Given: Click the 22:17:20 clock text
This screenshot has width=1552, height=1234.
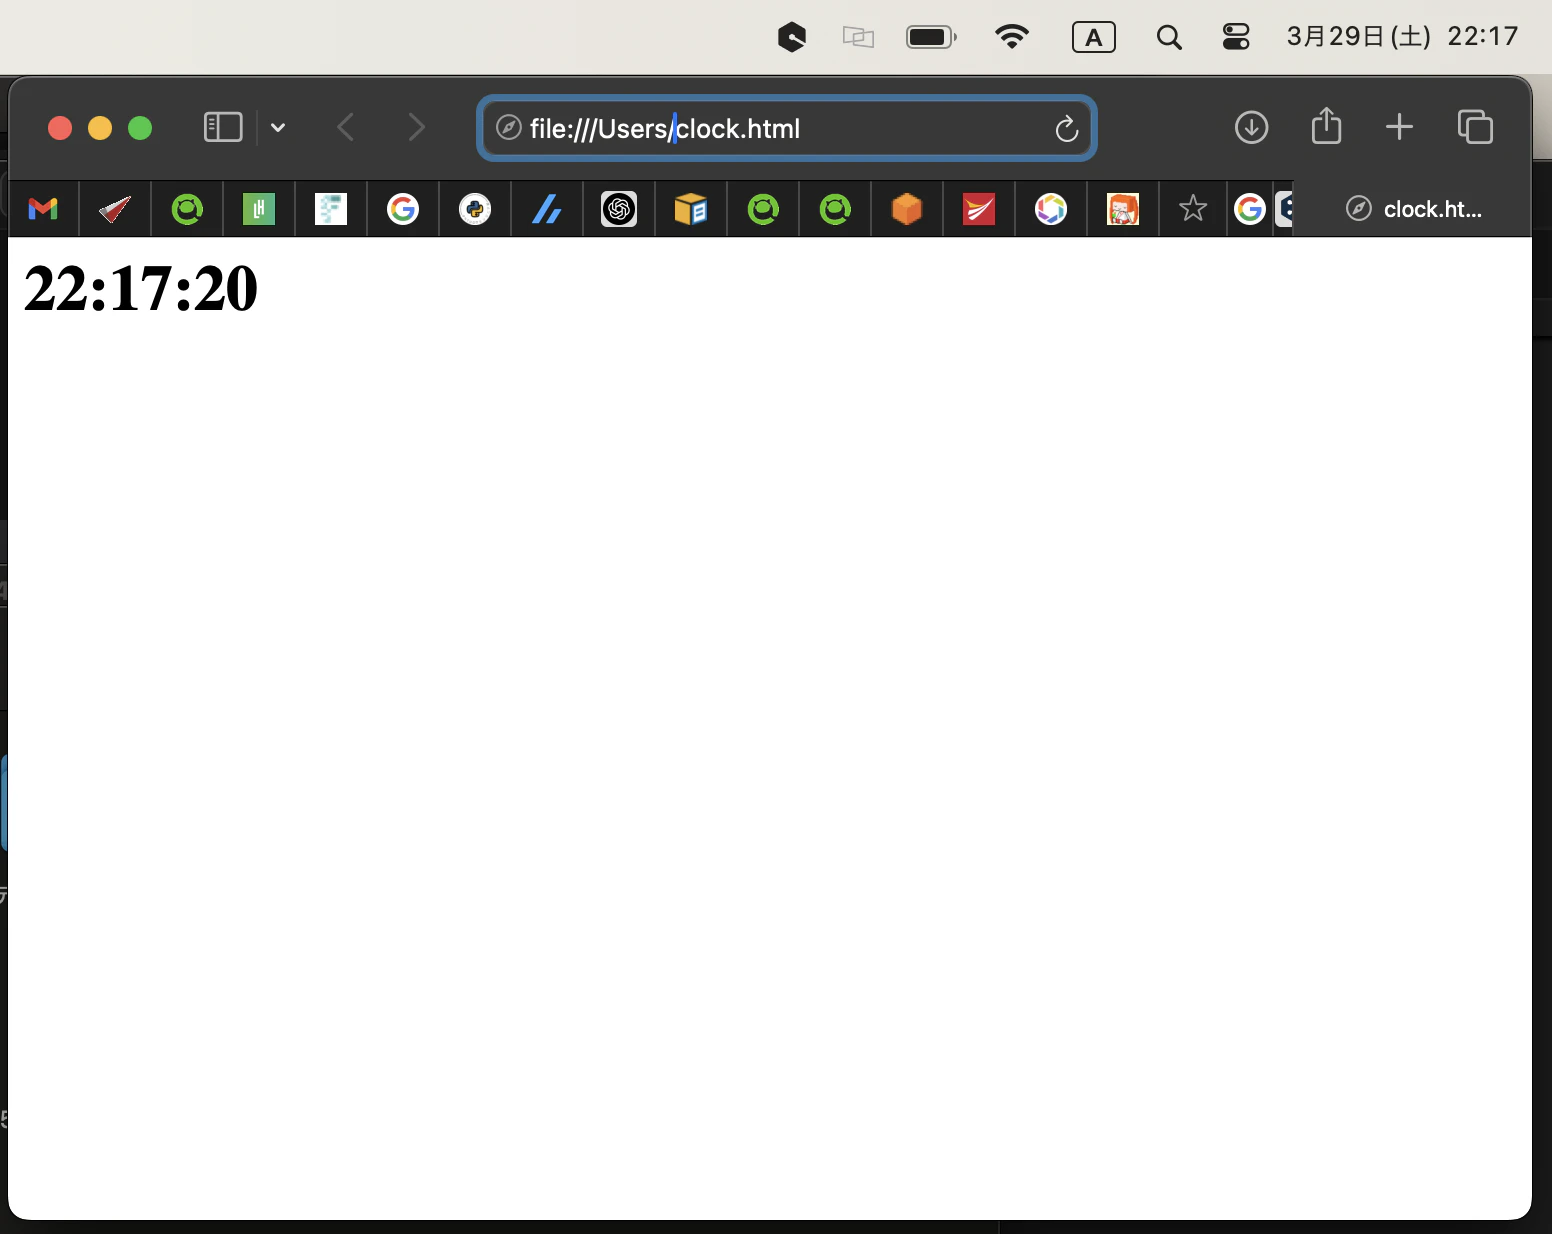Looking at the screenshot, I should point(141,289).
